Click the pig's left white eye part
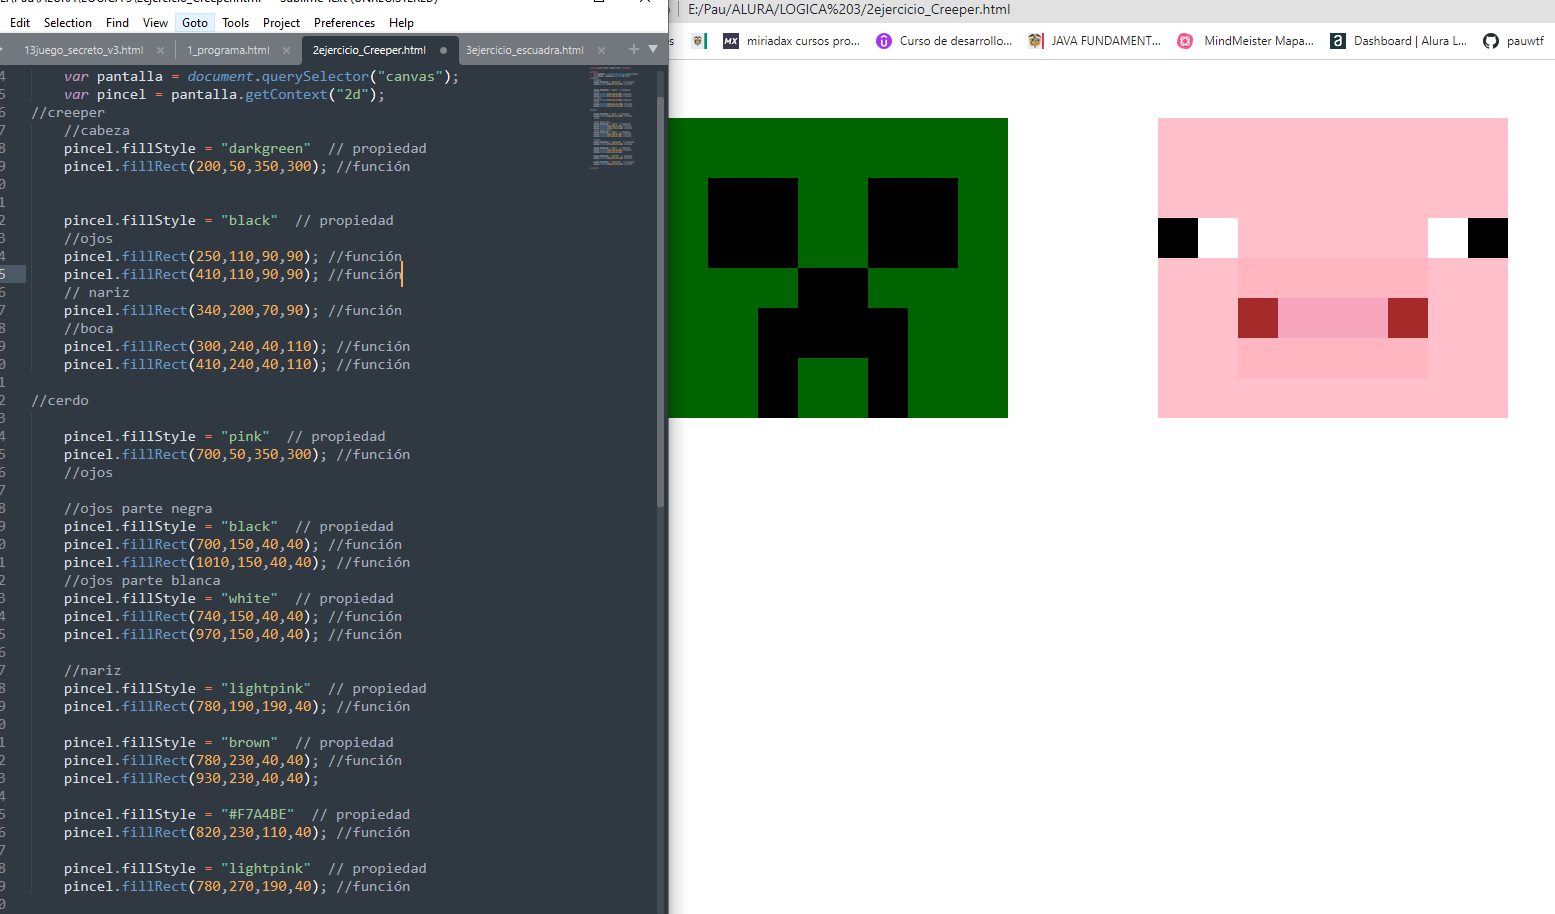 (x=1218, y=238)
